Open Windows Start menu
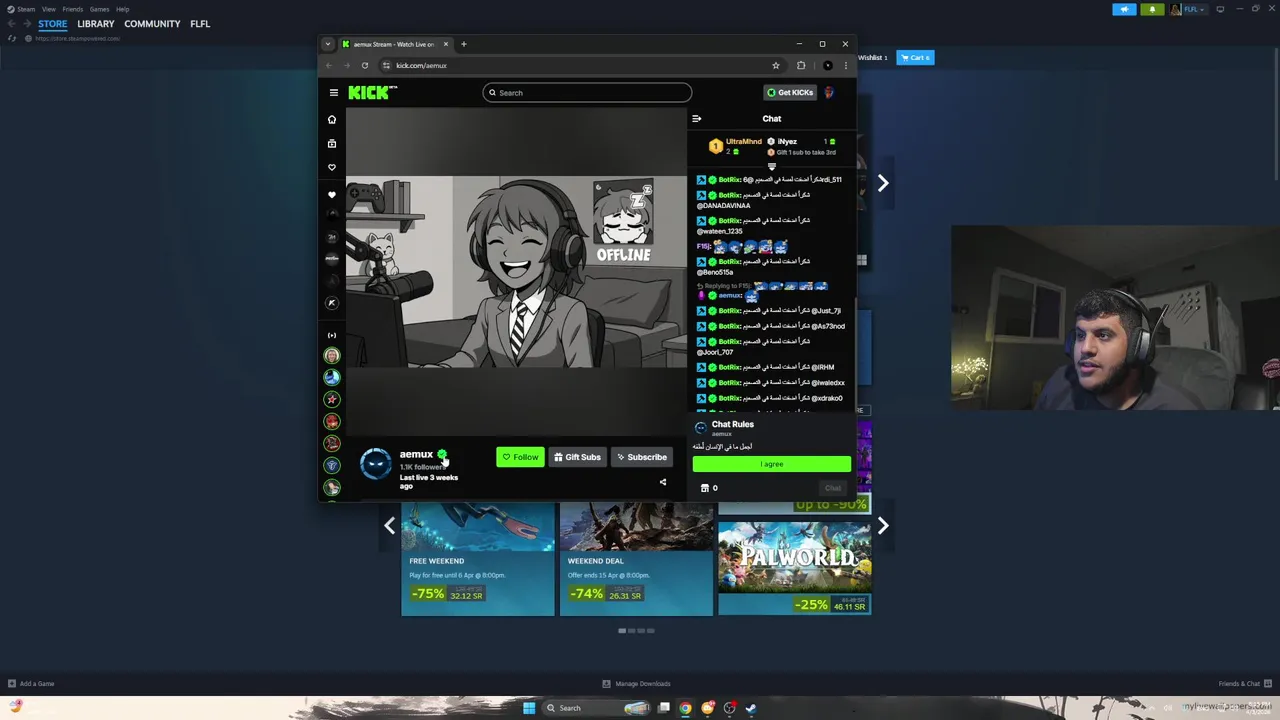The height and width of the screenshot is (720, 1280). (529, 708)
